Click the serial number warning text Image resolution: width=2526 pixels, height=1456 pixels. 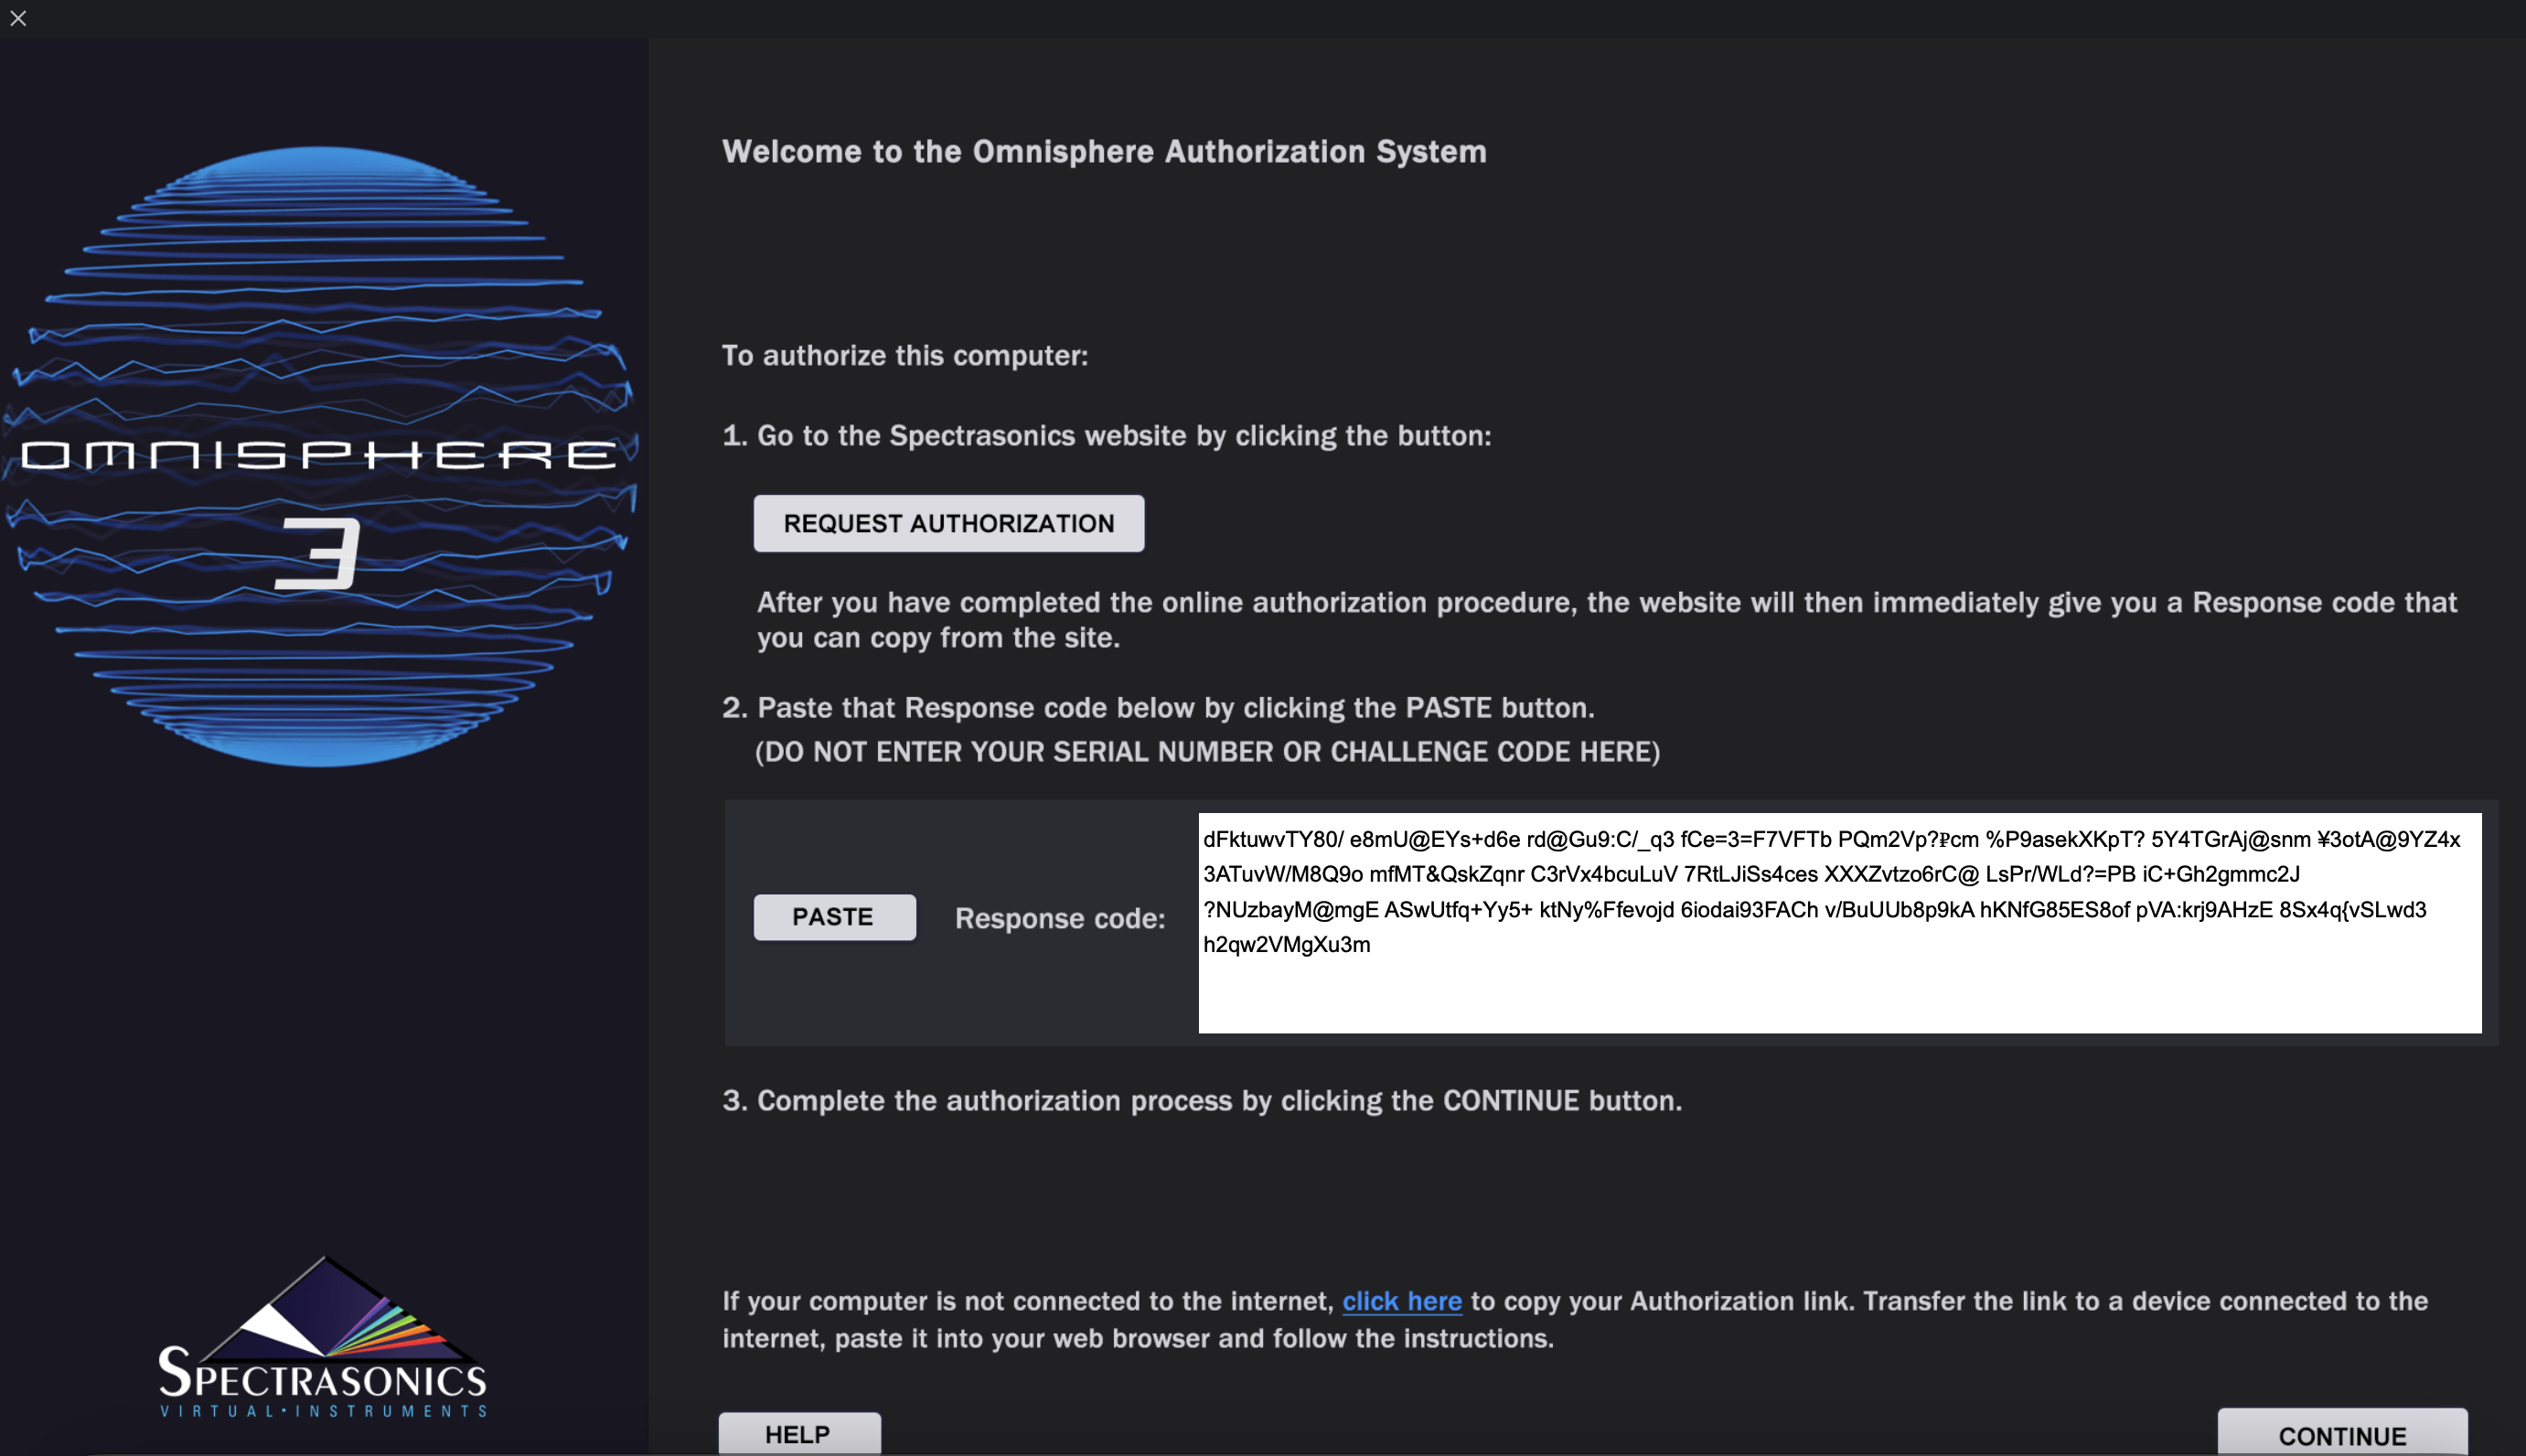[1207, 751]
